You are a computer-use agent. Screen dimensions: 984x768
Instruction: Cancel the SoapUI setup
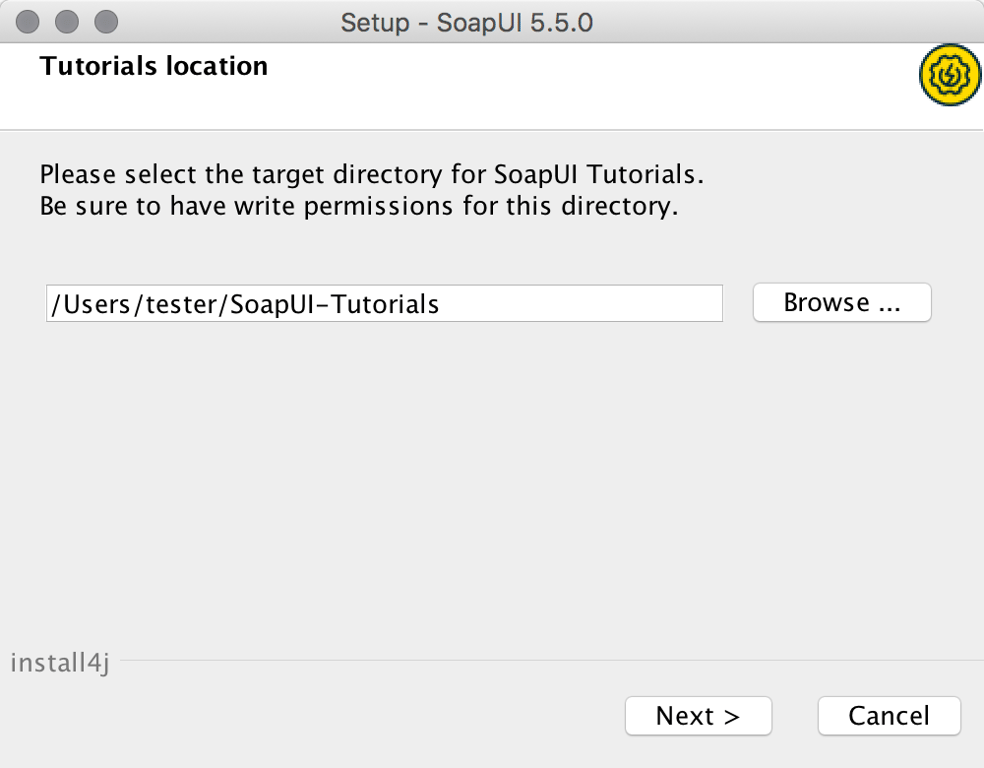pos(888,716)
